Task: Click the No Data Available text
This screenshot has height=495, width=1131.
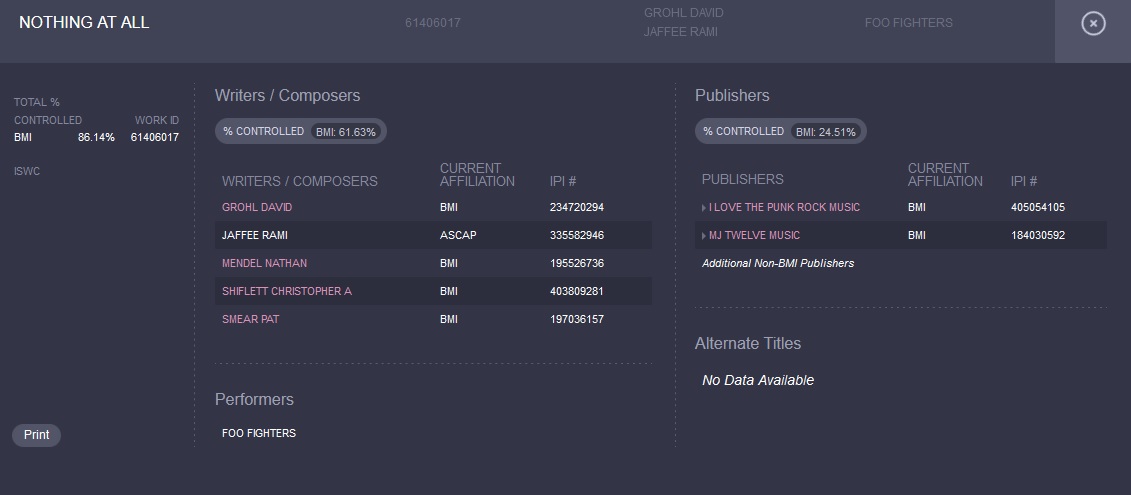Action: (x=757, y=380)
